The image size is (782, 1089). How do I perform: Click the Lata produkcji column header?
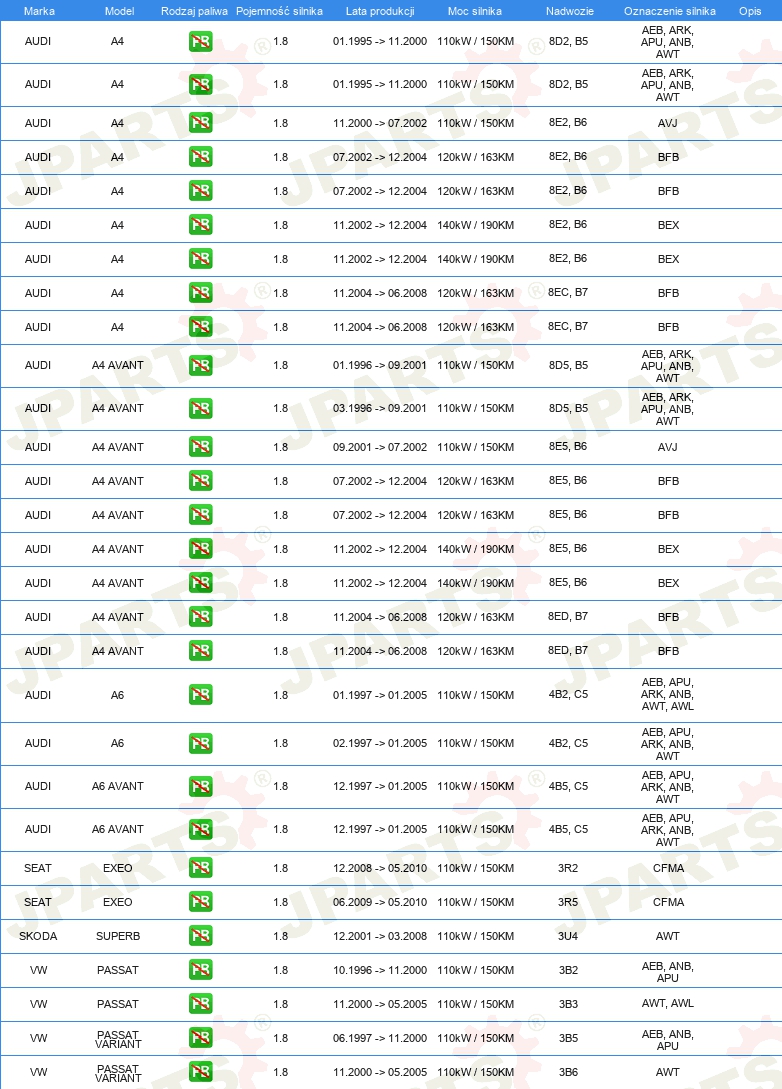(380, 11)
